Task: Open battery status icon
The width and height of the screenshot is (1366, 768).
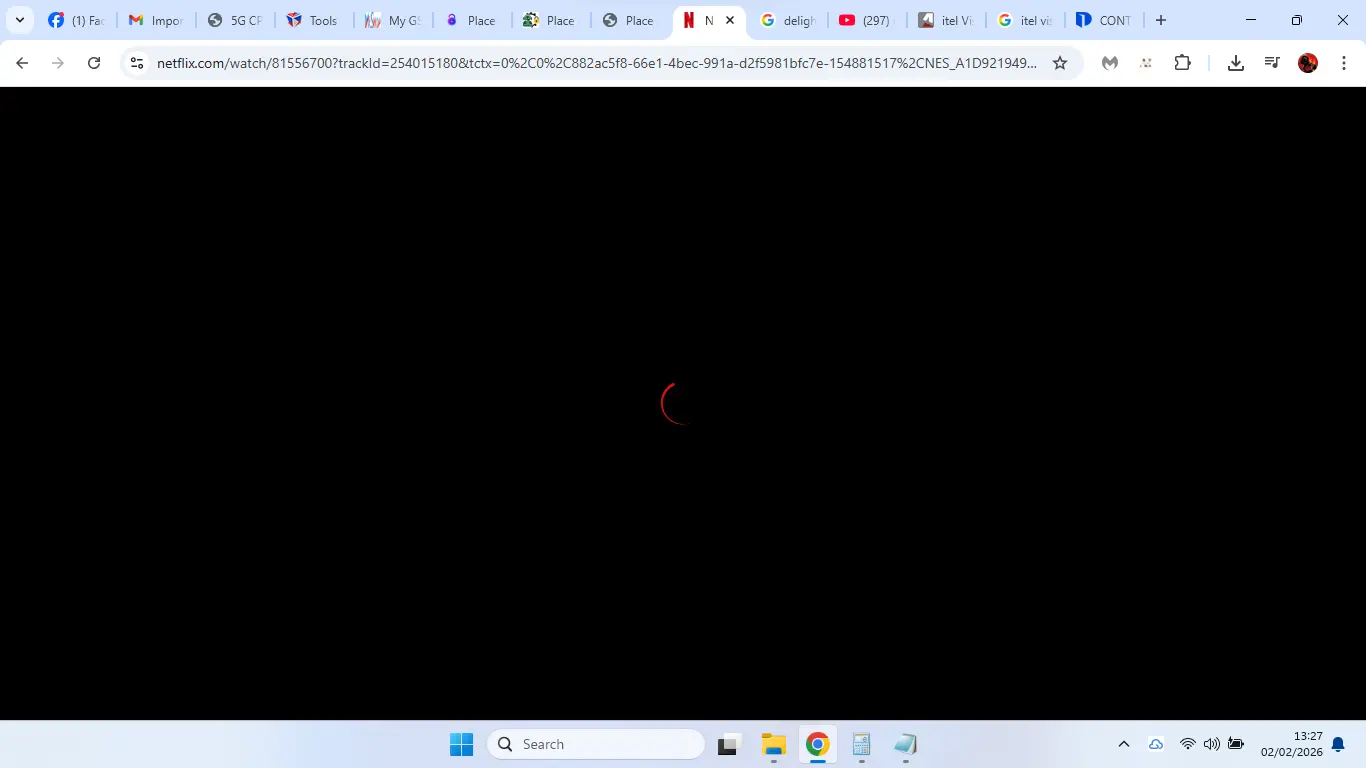Action: (x=1236, y=744)
